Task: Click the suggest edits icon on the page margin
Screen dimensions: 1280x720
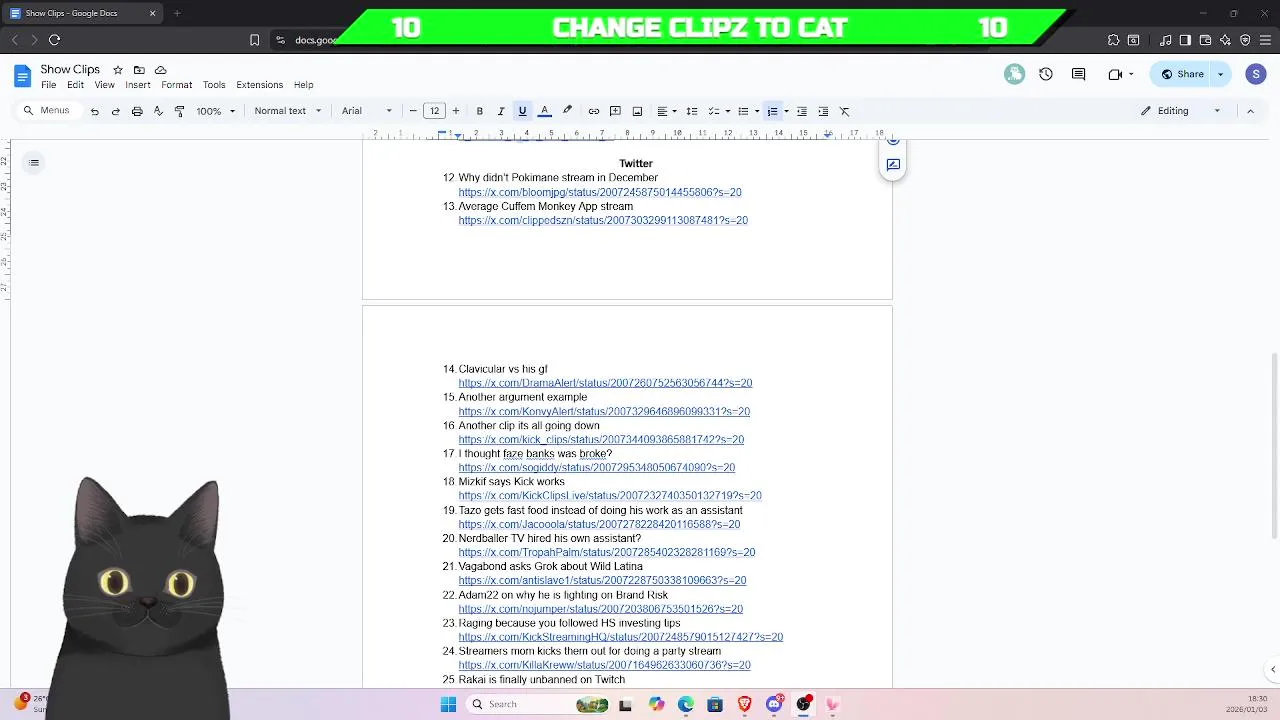Action: tap(893, 164)
